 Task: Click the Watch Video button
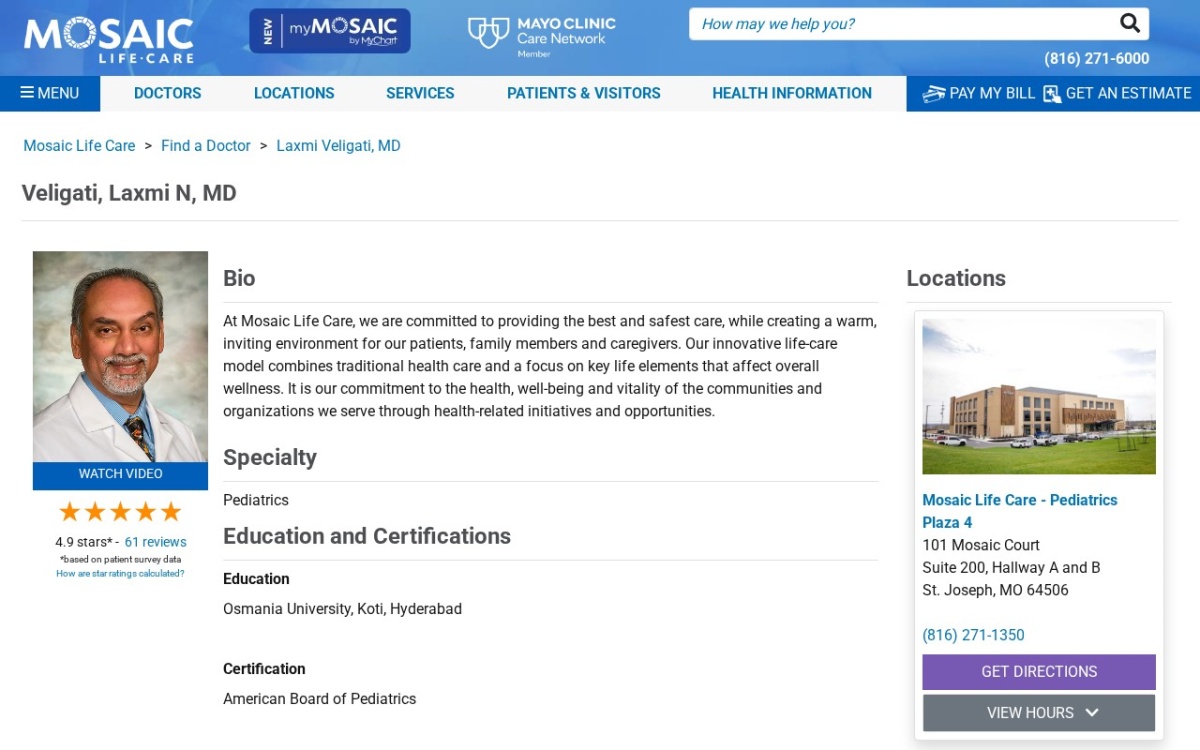click(x=120, y=474)
